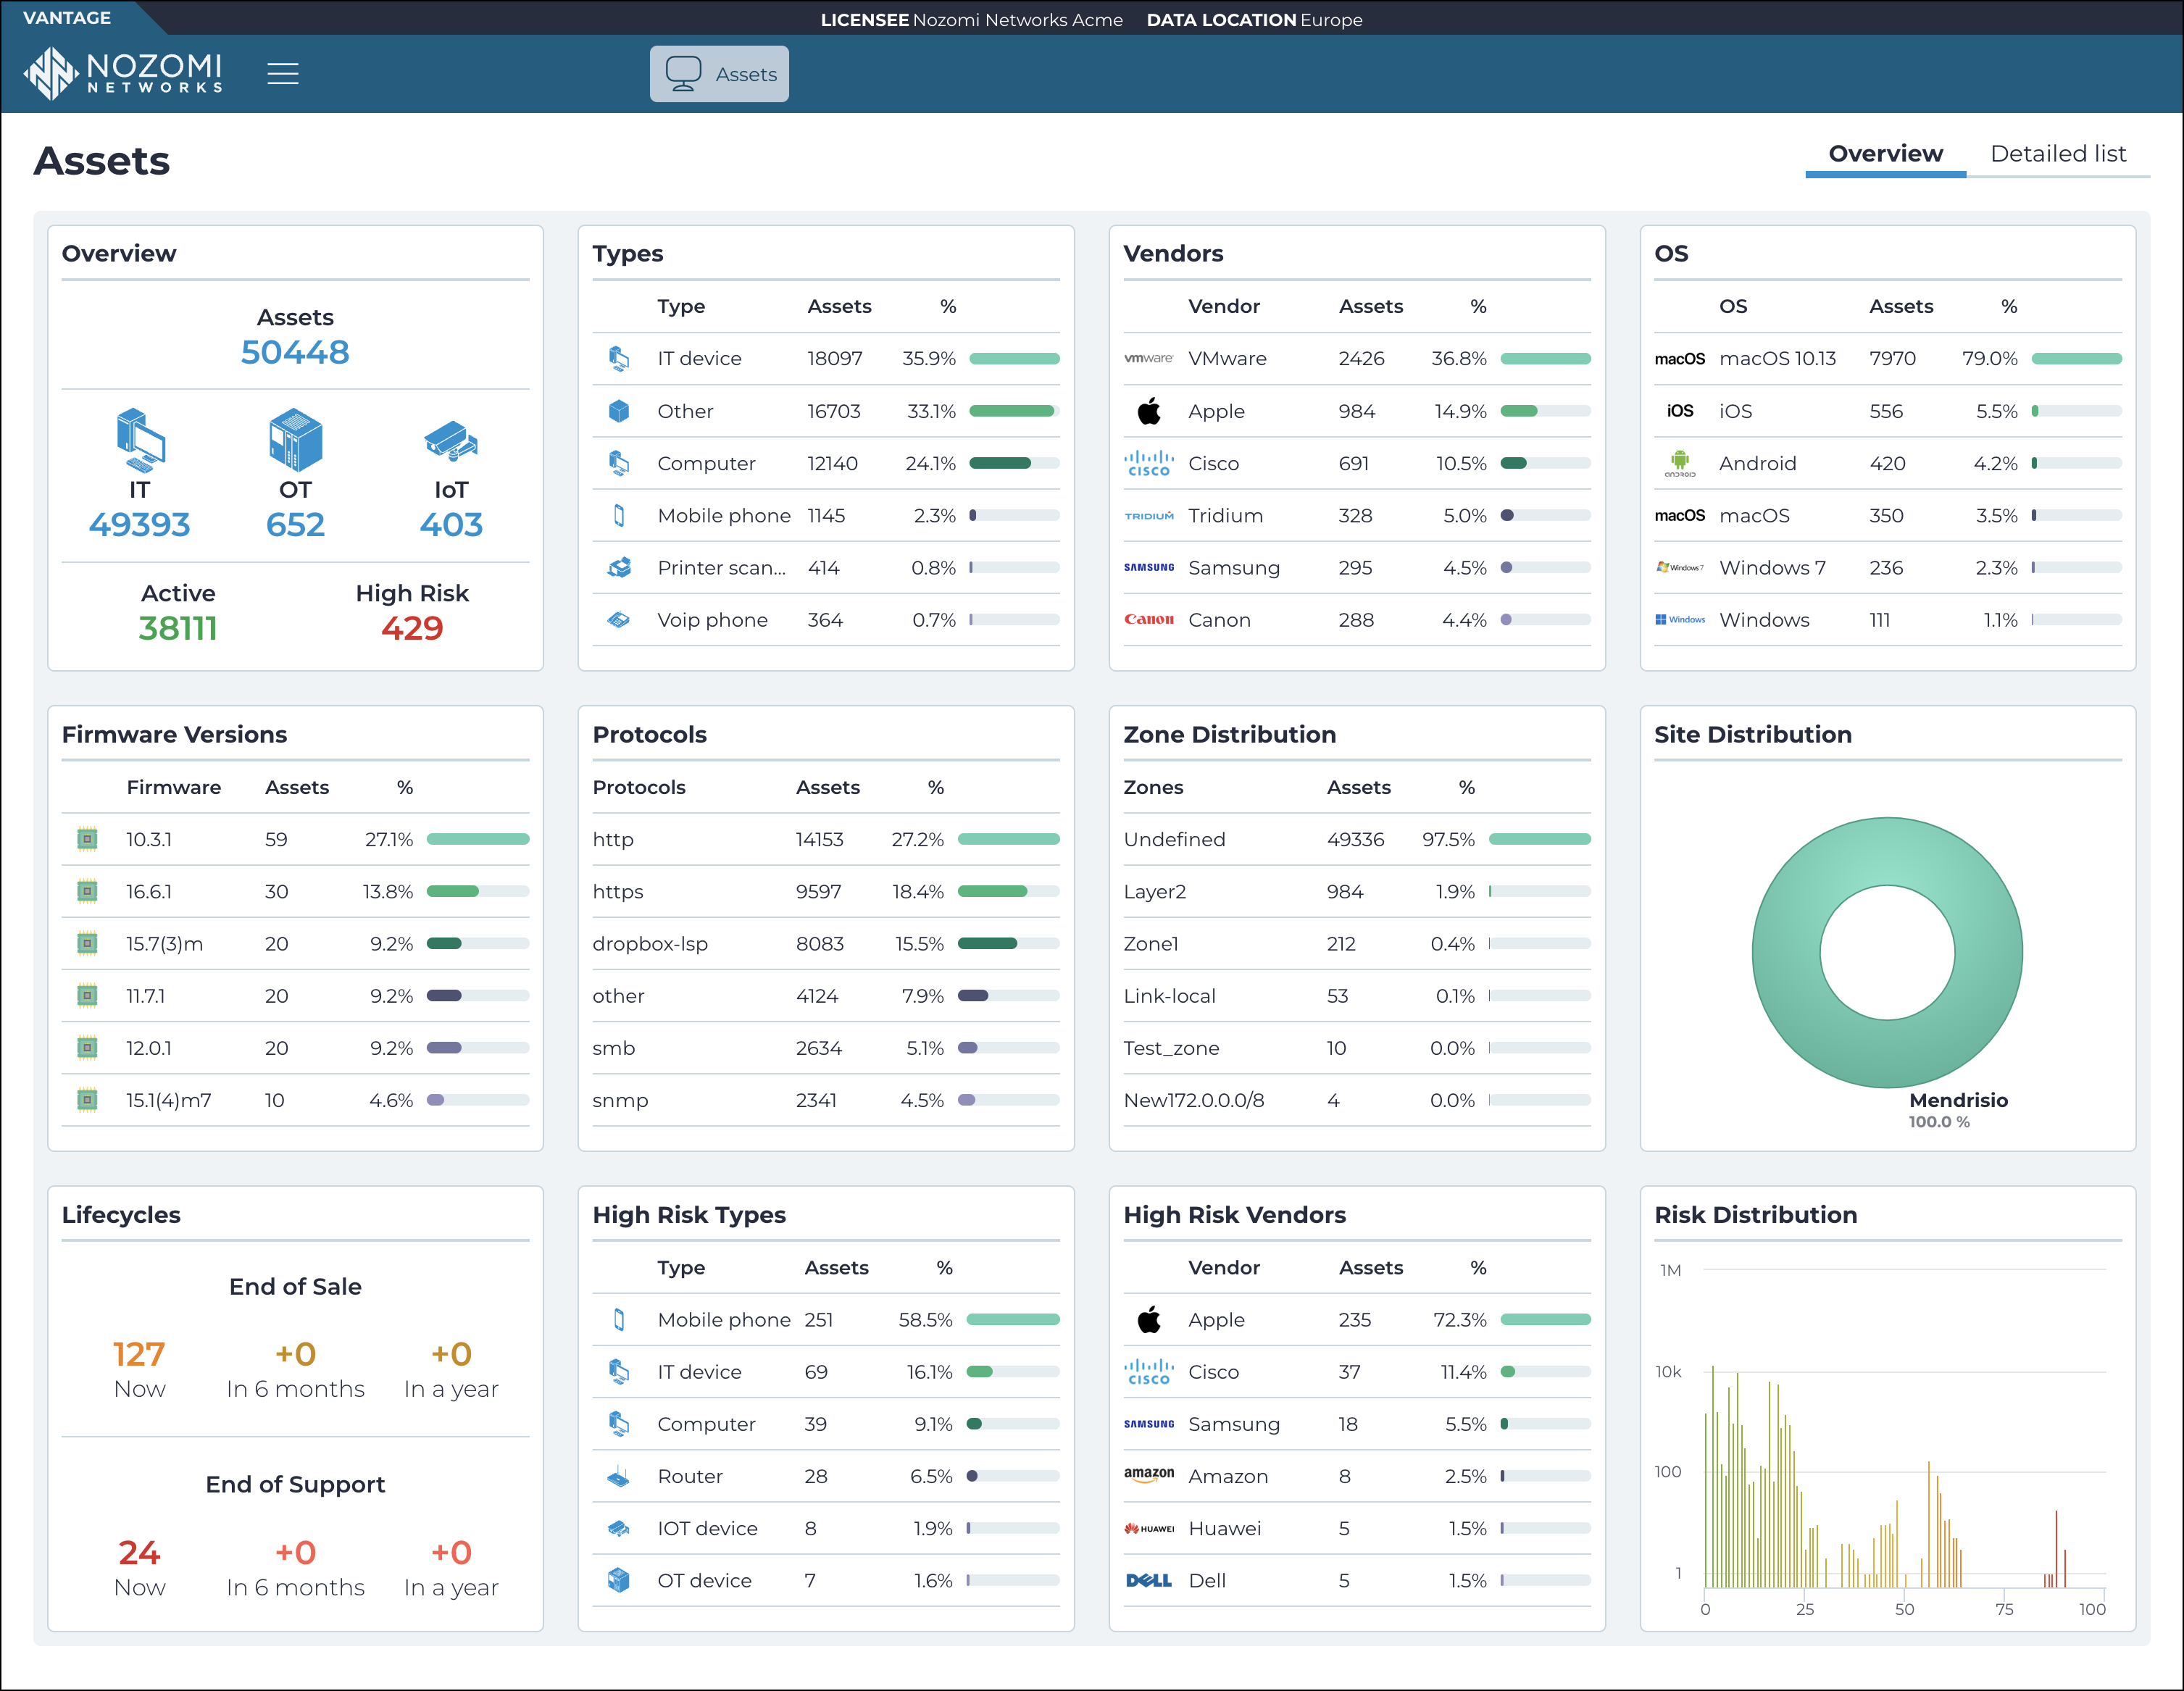Click the Router icon in High Risk Types
This screenshot has height=1691, width=2184.
pos(619,1477)
